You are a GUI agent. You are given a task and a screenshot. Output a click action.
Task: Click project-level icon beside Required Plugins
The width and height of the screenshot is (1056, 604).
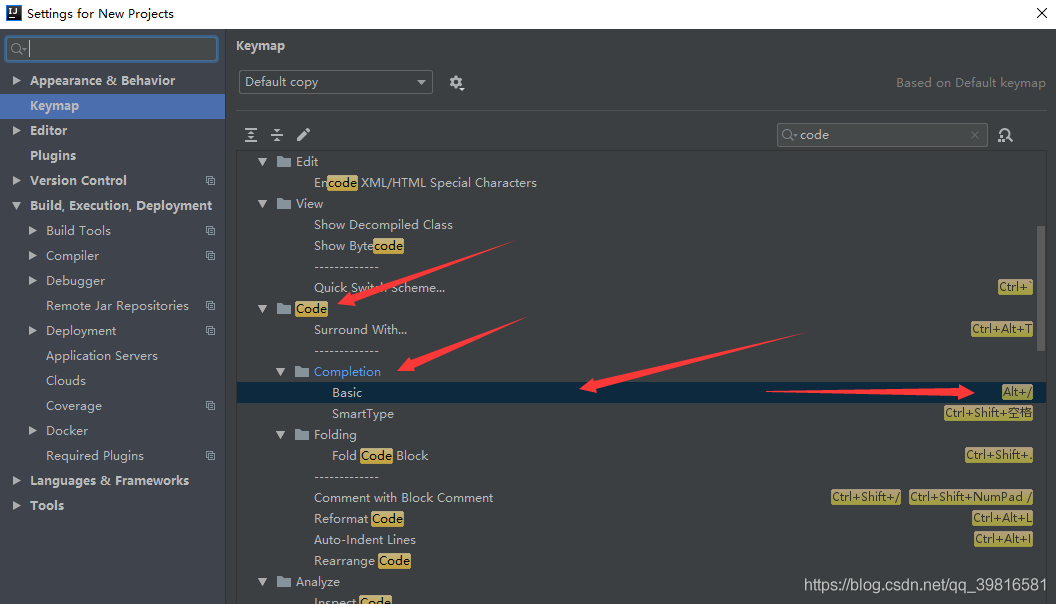click(210, 456)
